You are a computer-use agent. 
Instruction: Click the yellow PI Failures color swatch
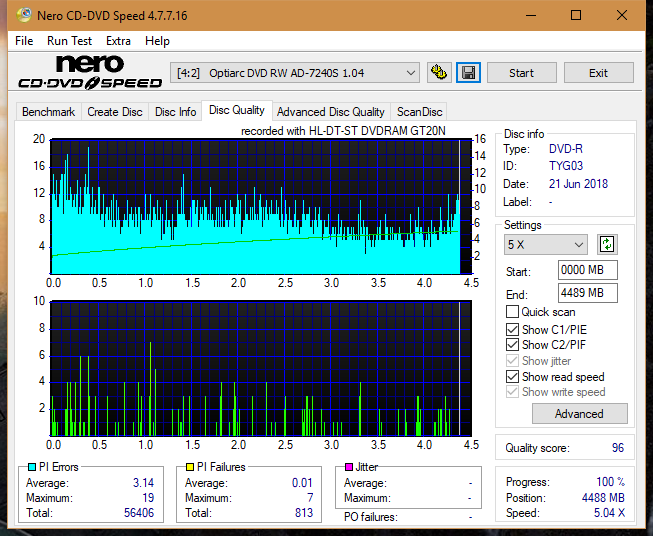[190, 467]
